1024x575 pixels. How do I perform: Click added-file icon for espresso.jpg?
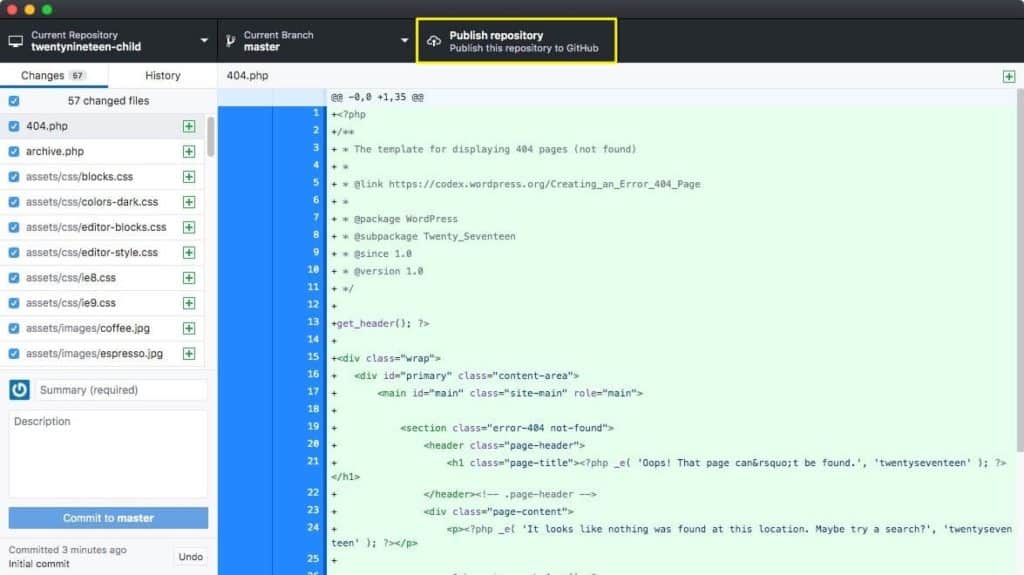coord(189,353)
